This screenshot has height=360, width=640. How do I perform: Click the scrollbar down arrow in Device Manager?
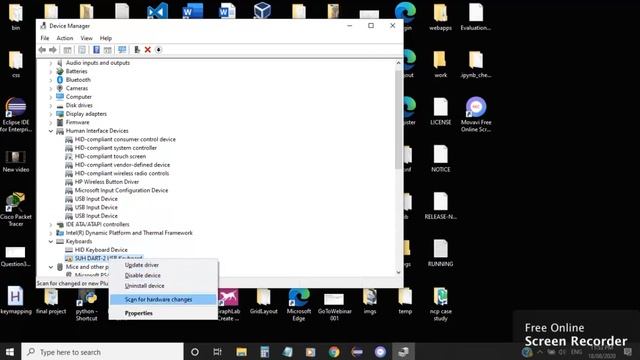[398, 272]
